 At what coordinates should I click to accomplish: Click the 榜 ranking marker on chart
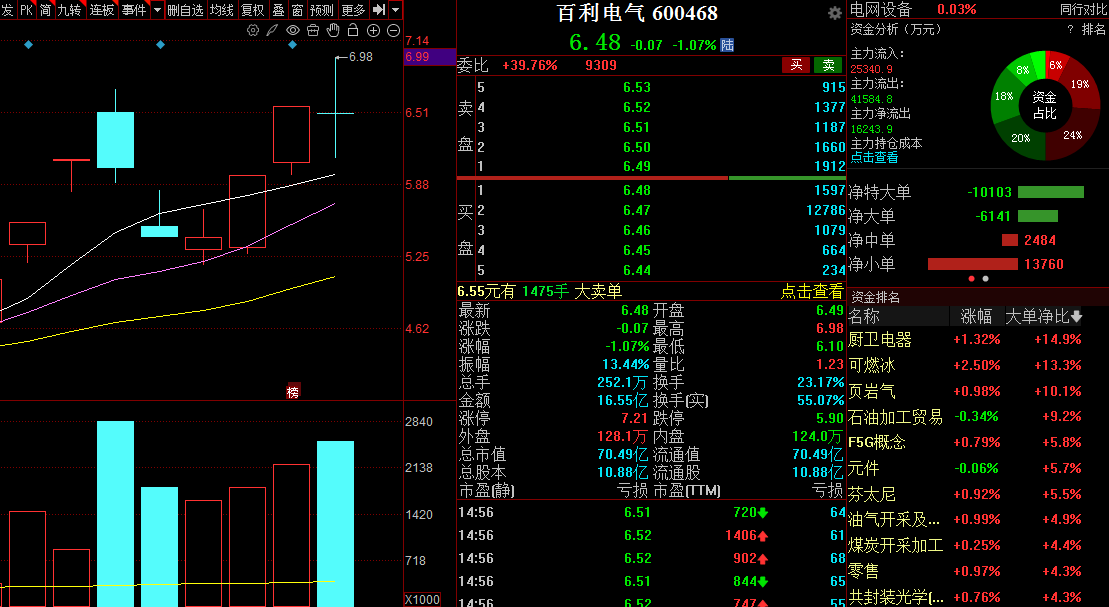coord(293,392)
